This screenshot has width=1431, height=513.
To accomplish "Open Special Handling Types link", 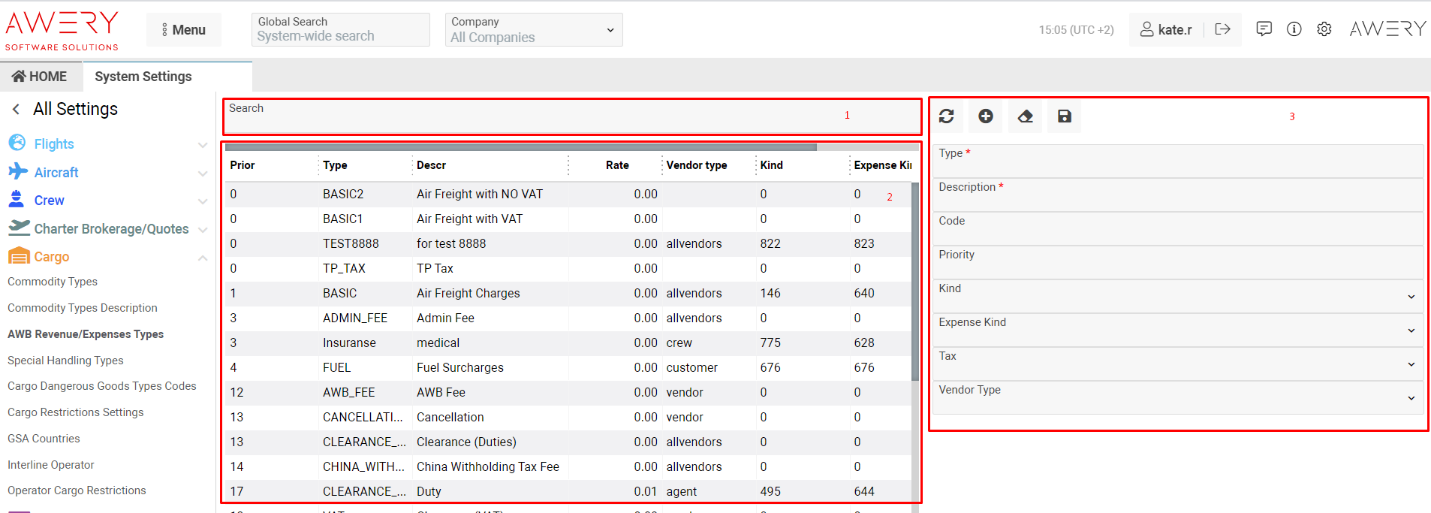I will (66, 360).
